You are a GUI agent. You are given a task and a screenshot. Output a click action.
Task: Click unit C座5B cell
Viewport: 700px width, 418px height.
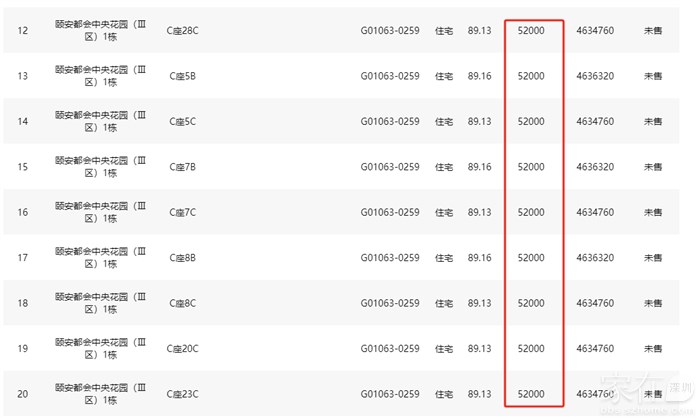coord(181,76)
